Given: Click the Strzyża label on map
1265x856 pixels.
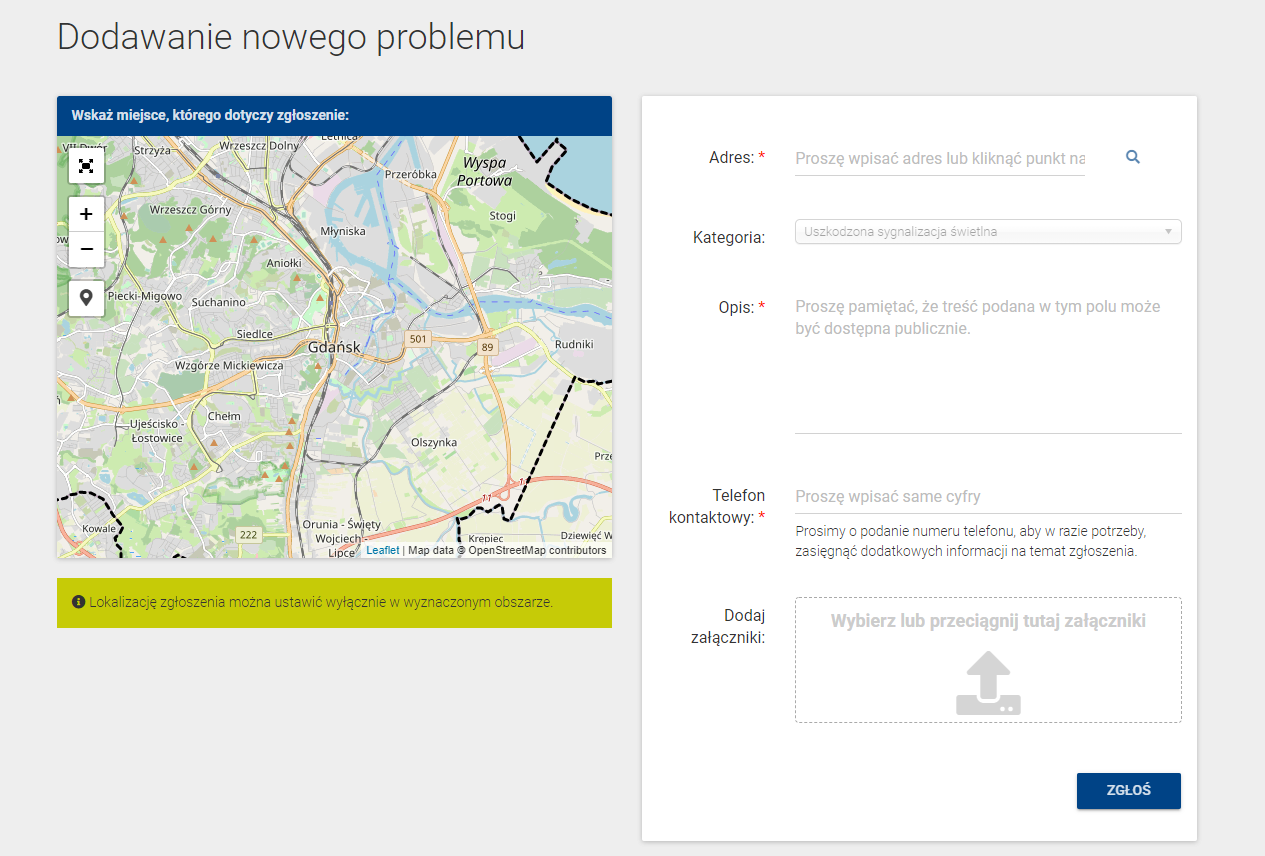Looking at the screenshot, I should (x=153, y=150).
